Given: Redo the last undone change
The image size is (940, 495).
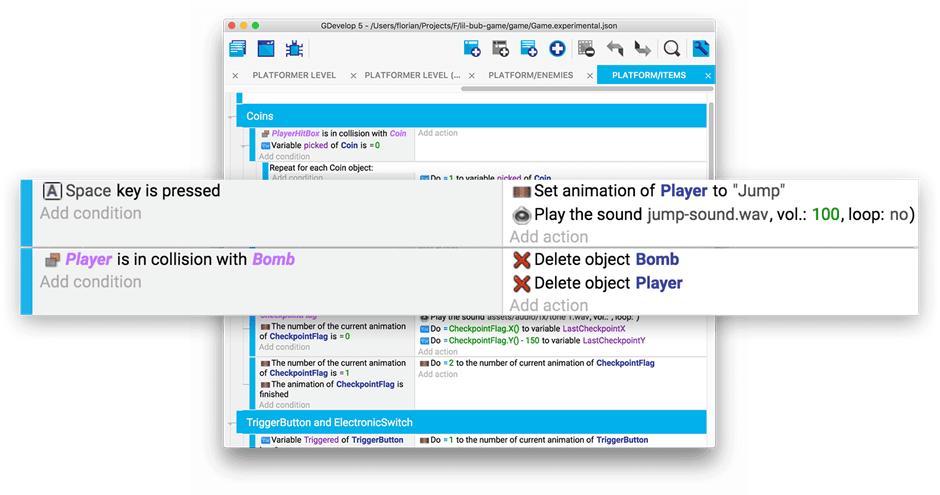Looking at the screenshot, I should 642,48.
